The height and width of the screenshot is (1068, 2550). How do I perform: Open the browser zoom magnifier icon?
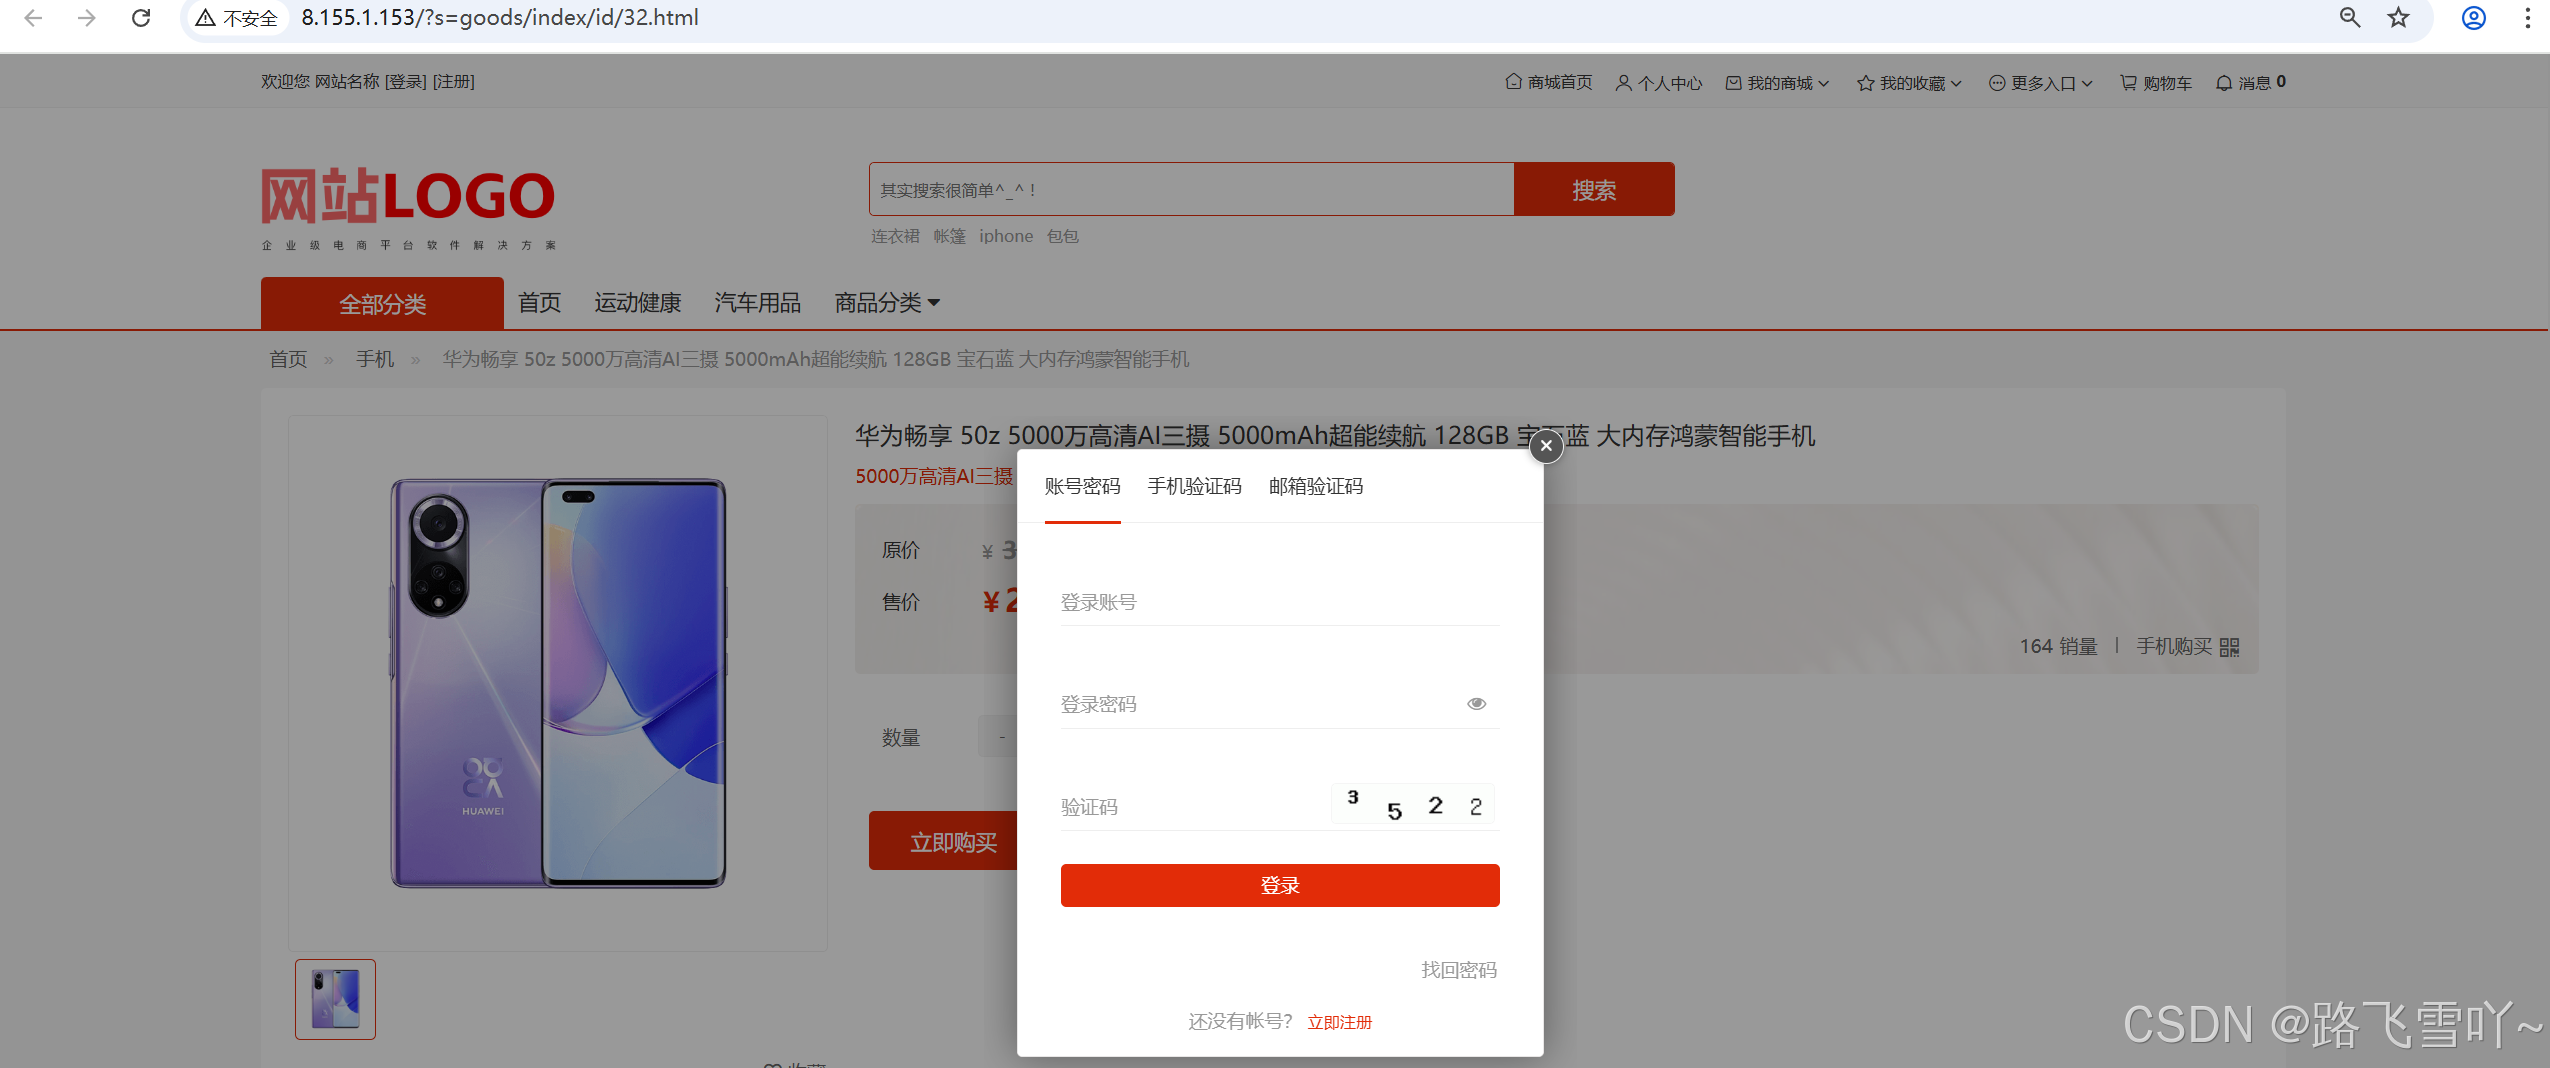pyautogui.click(x=2350, y=18)
